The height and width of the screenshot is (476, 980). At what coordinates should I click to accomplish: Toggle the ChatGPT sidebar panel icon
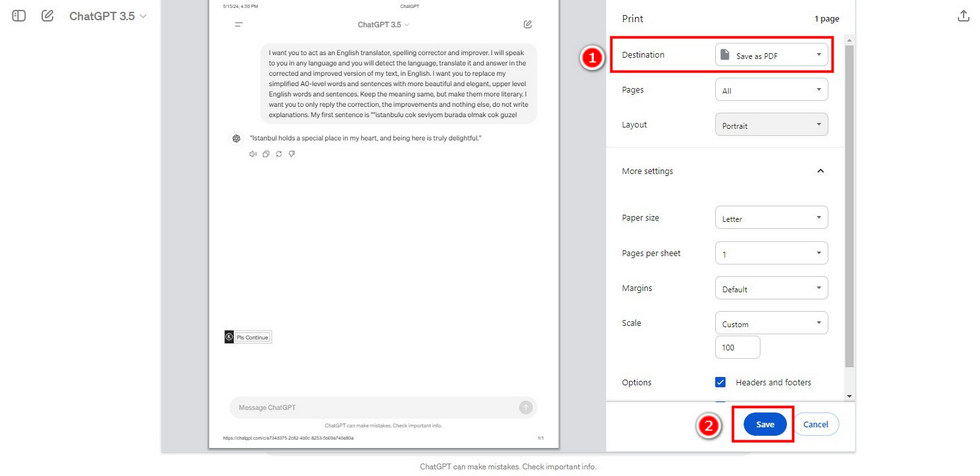click(x=19, y=16)
